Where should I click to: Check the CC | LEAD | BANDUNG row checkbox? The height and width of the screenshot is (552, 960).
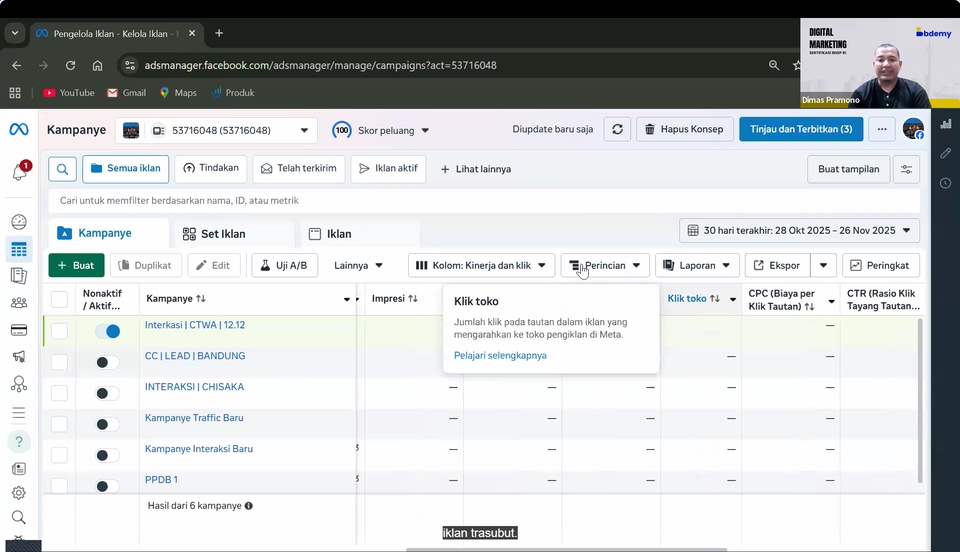click(x=59, y=362)
